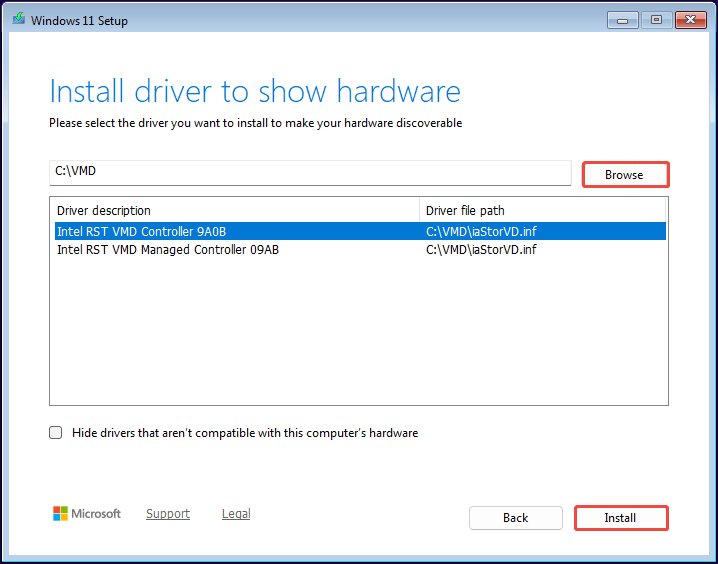Click the Microsoft logo
This screenshot has width=718, height=564.
(87, 514)
